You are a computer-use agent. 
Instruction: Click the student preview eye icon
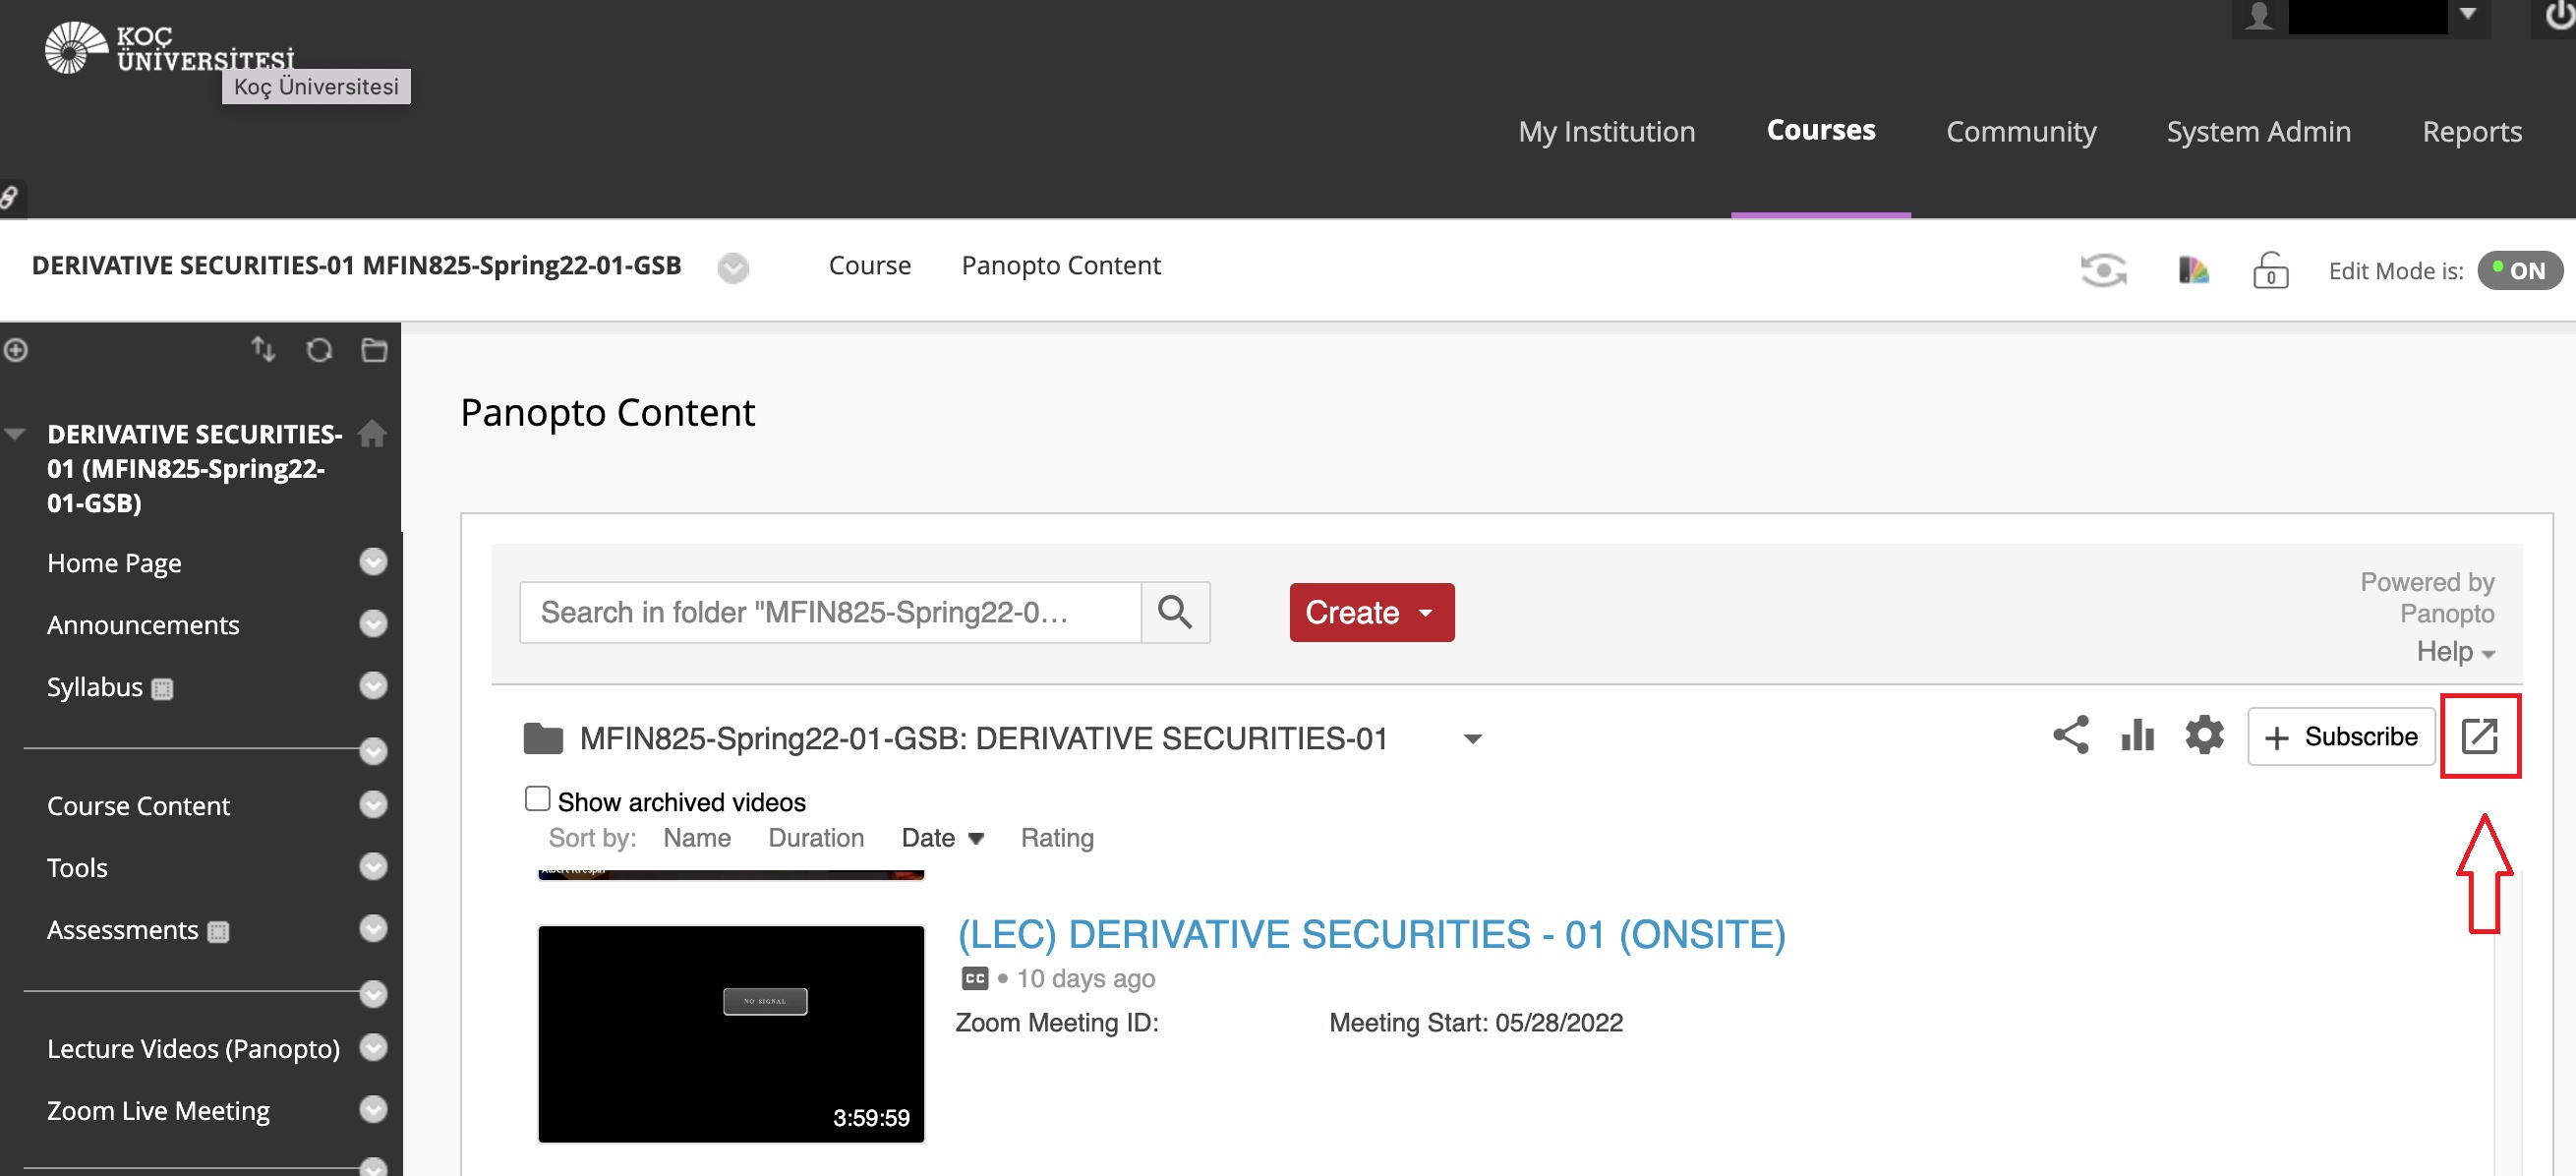click(x=2103, y=270)
